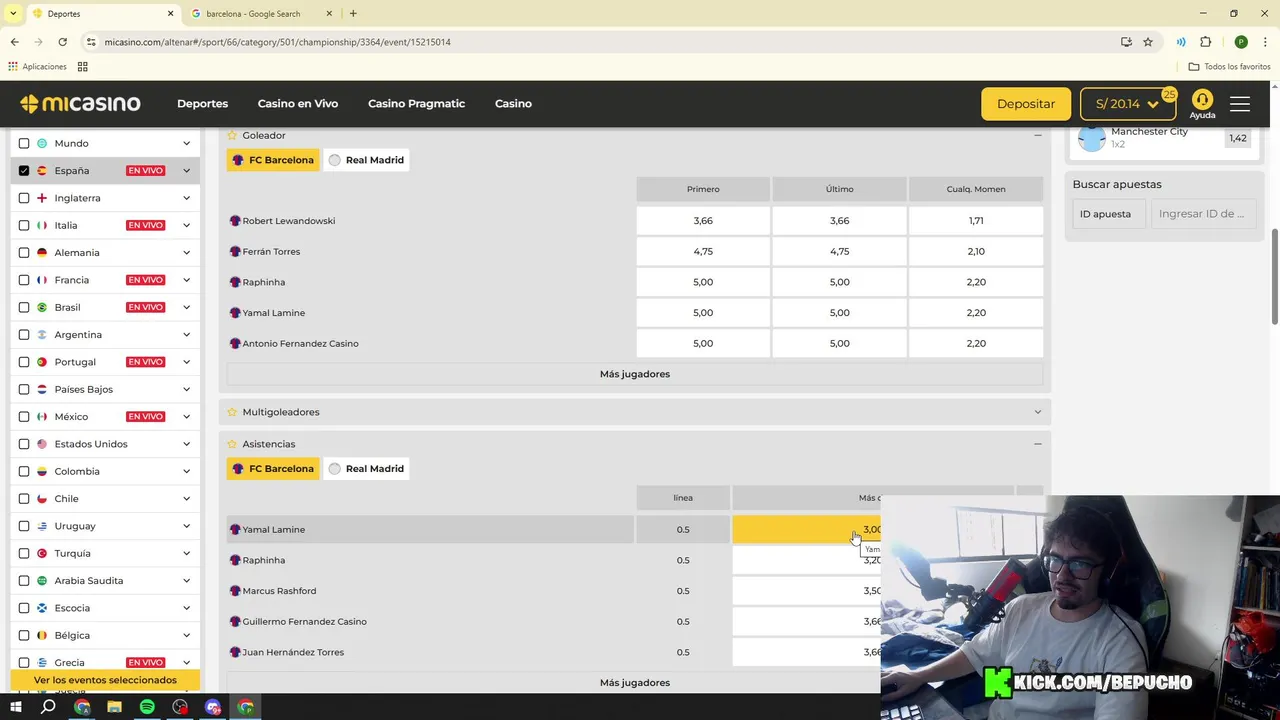The width and height of the screenshot is (1280, 720).
Task: Go back in browser
Action: (14, 42)
